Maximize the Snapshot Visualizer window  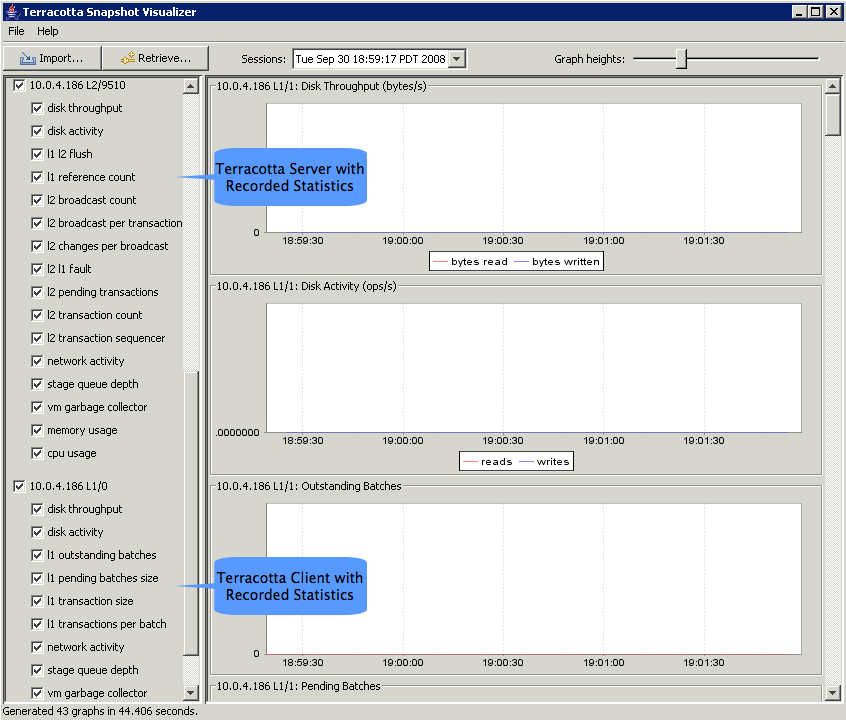point(816,11)
